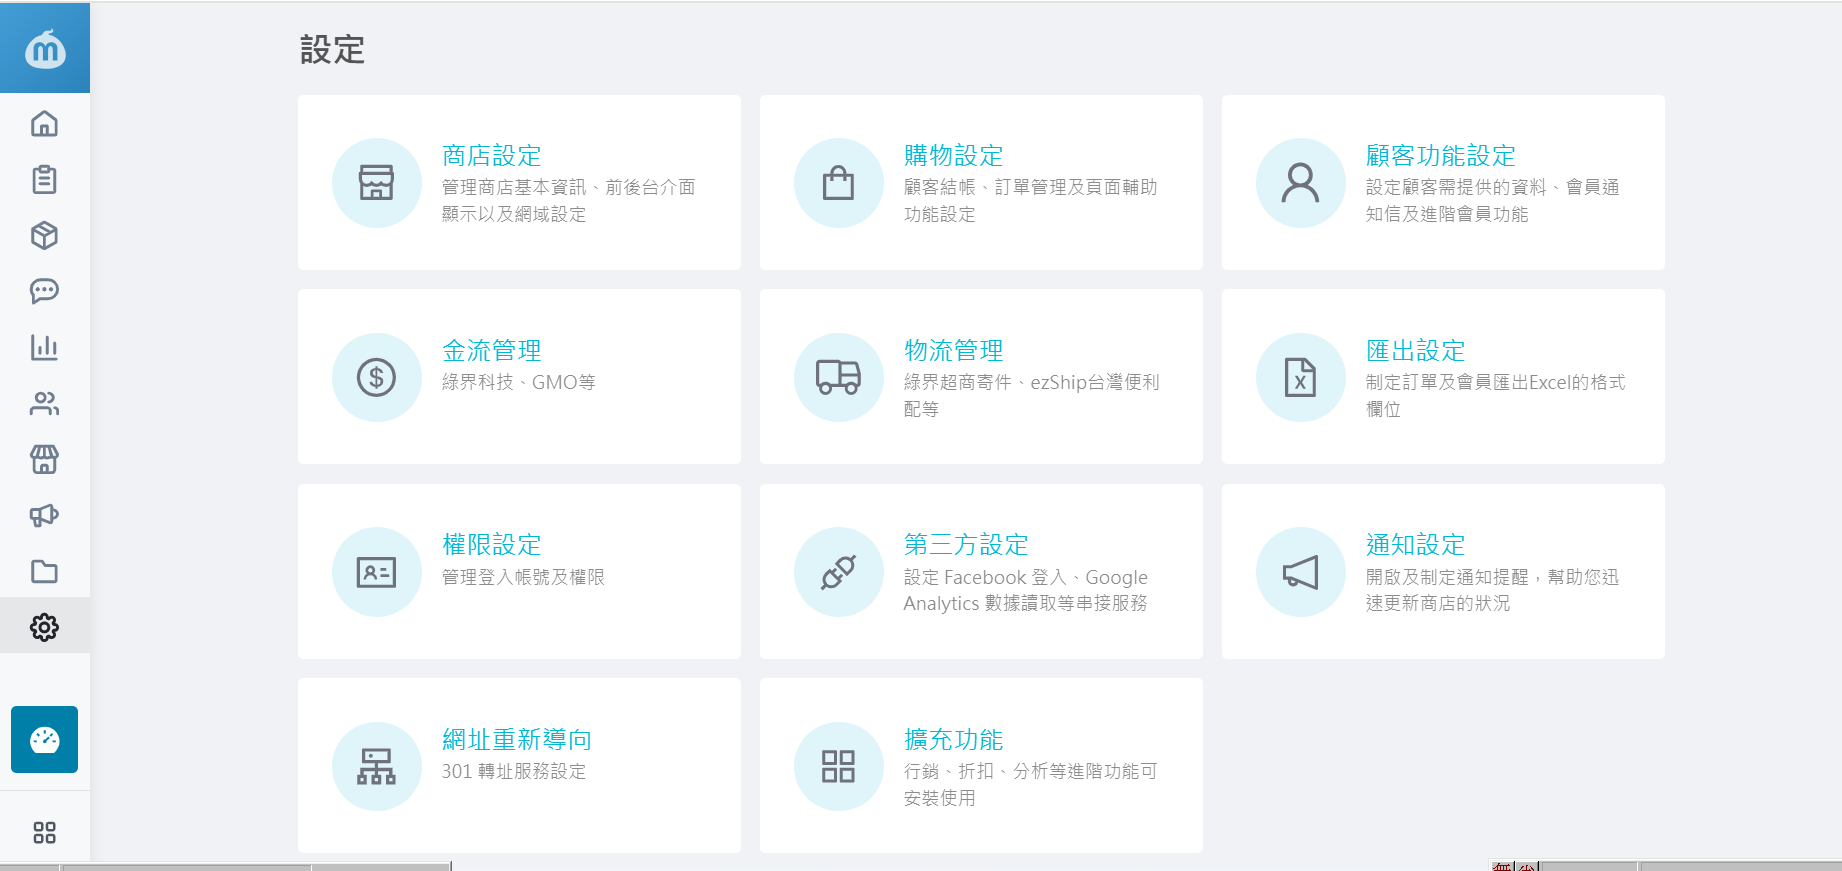The width and height of the screenshot is (1842, 871).
Task: Click the dollar sign 金流管理 icon
Action: tap(376, 378)
